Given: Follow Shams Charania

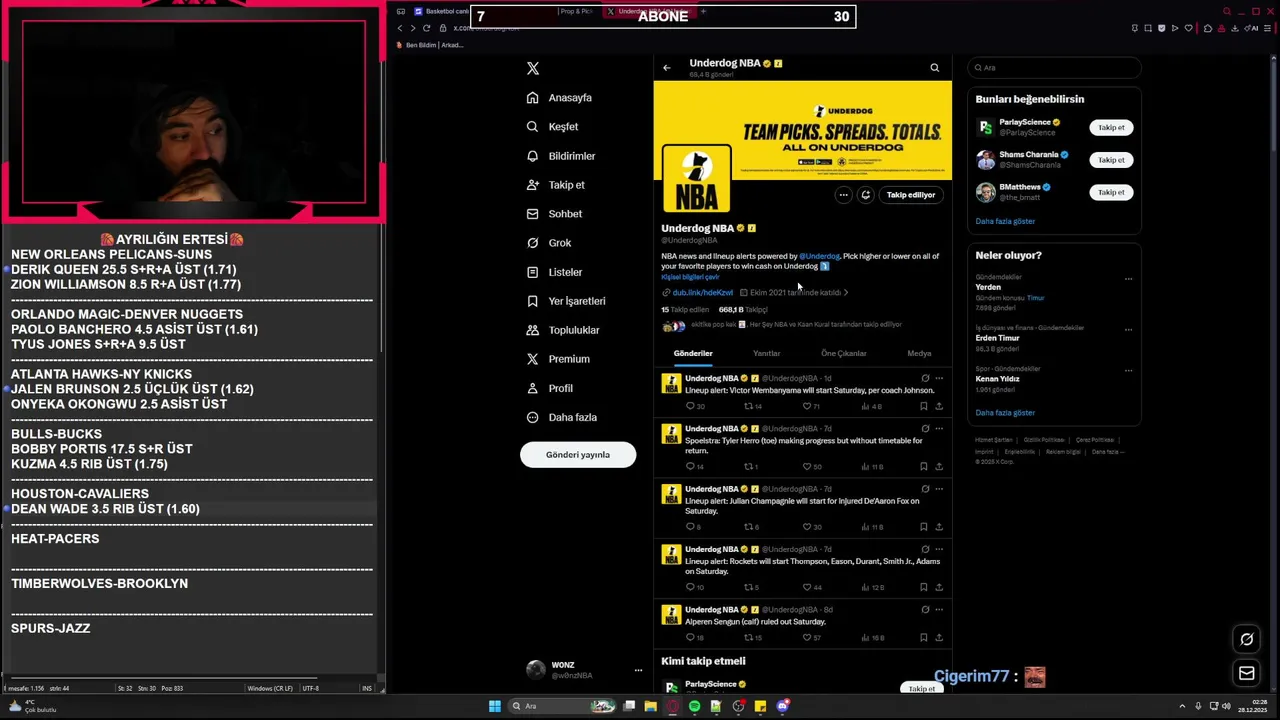Looking at the screenshot, I should click(x=1111, y=160).
